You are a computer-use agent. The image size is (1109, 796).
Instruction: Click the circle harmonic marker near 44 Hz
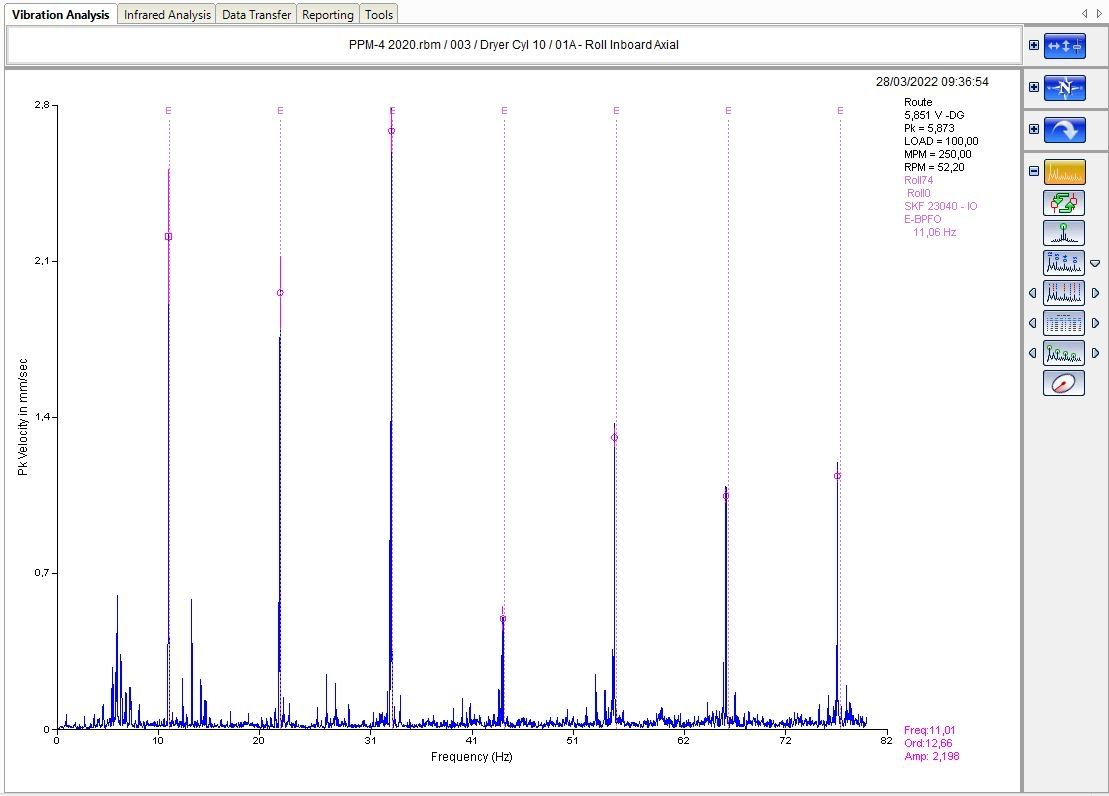click(x=503, y=619)
